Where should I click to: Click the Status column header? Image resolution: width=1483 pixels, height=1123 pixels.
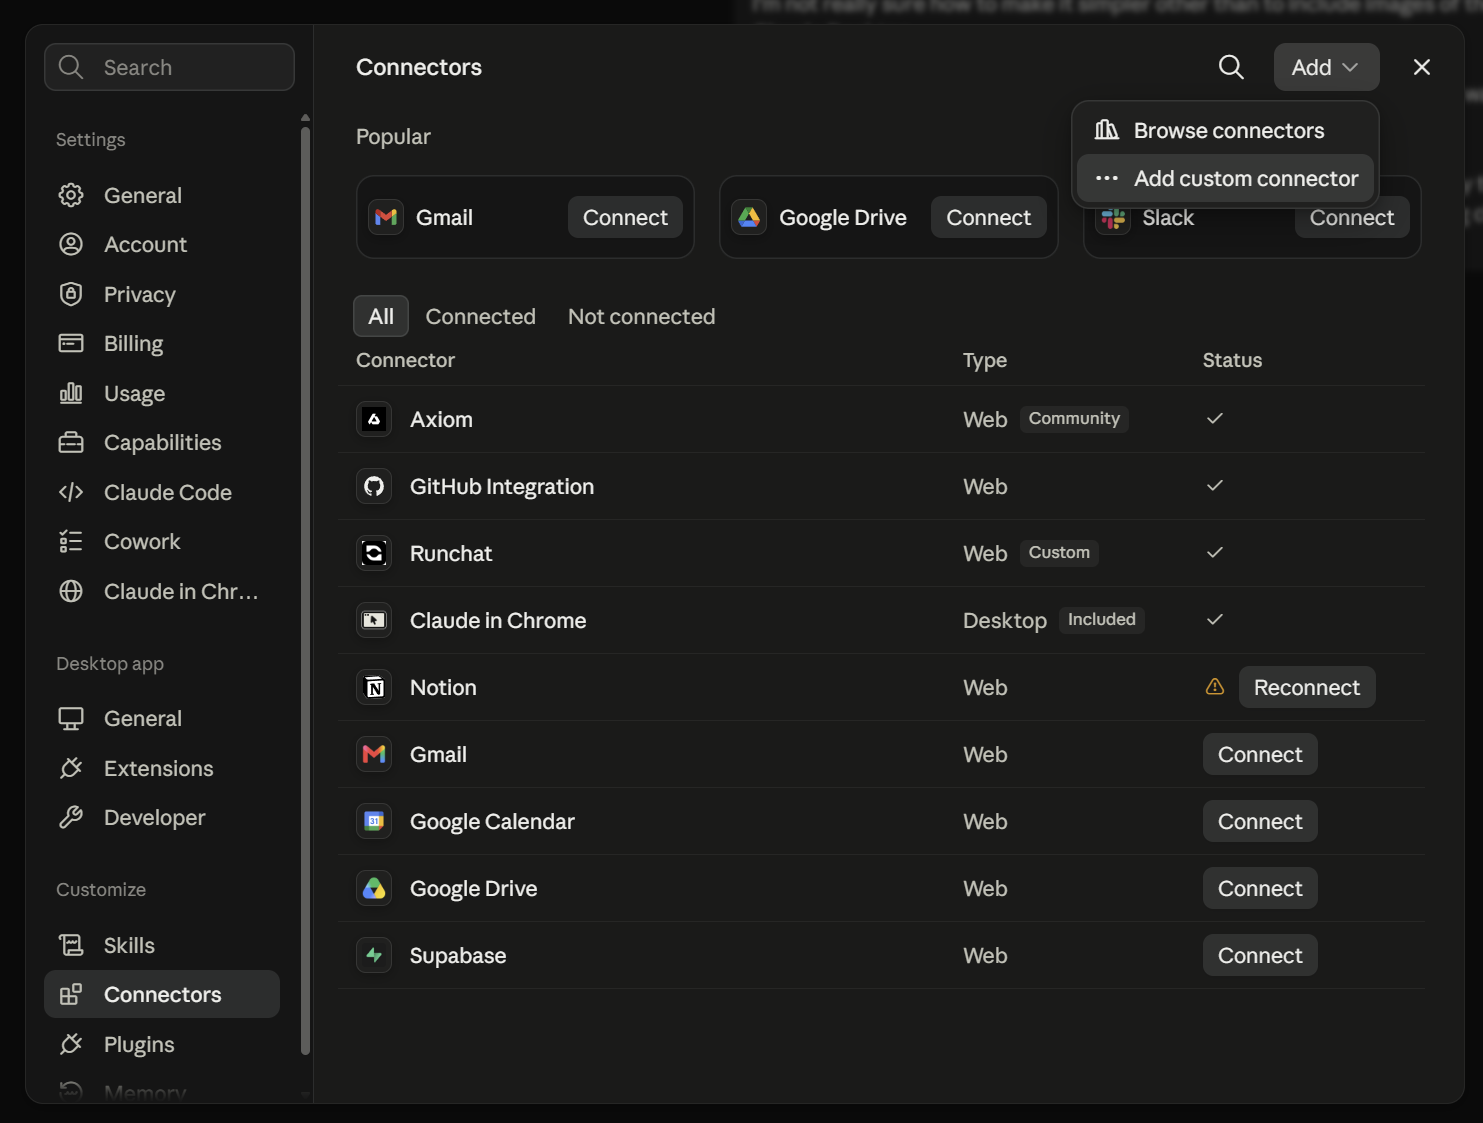click(1232, 360)
